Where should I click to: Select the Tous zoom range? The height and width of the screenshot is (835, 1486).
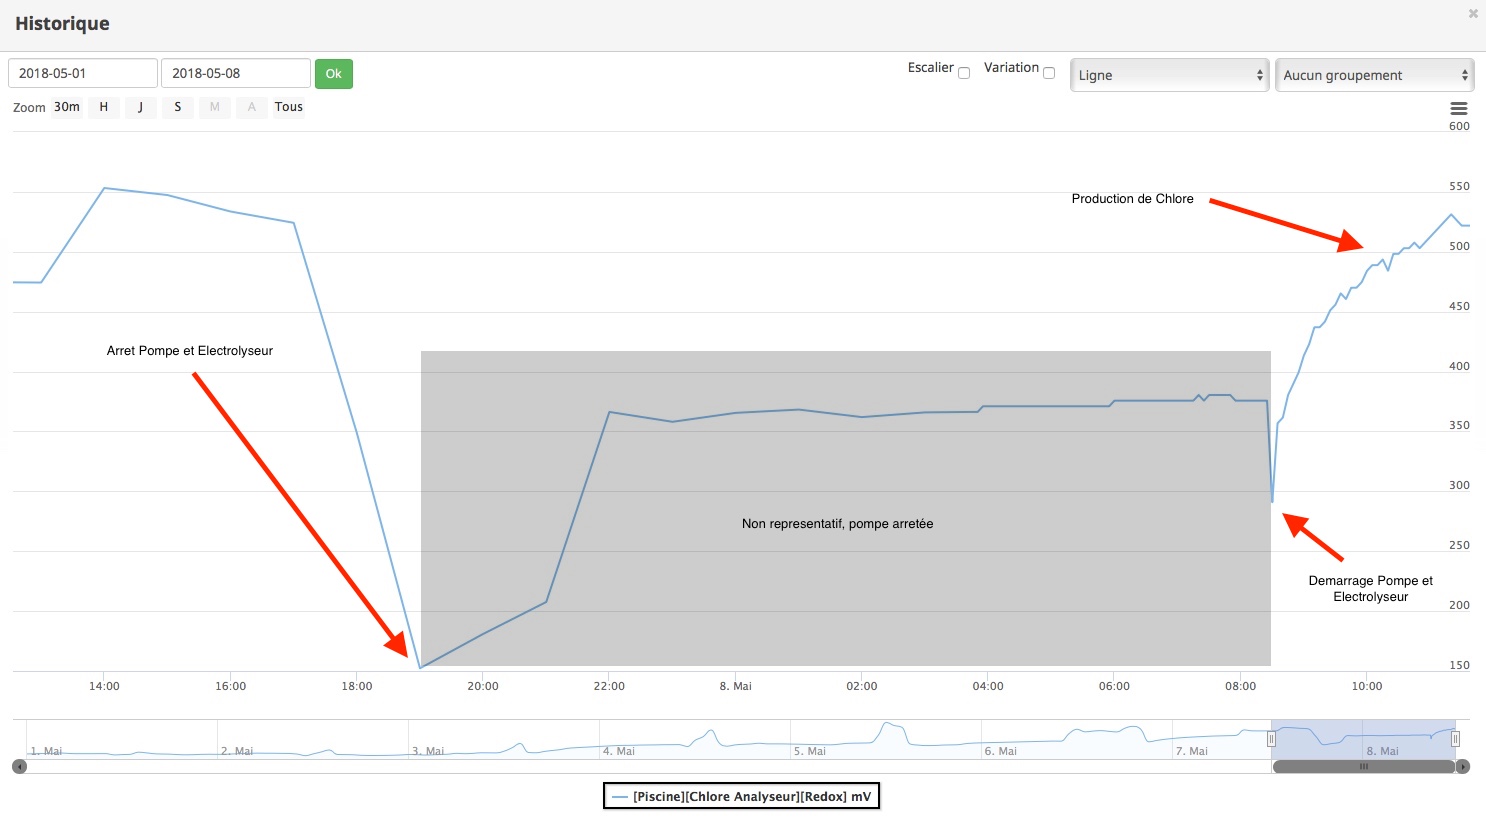[289, 107]
